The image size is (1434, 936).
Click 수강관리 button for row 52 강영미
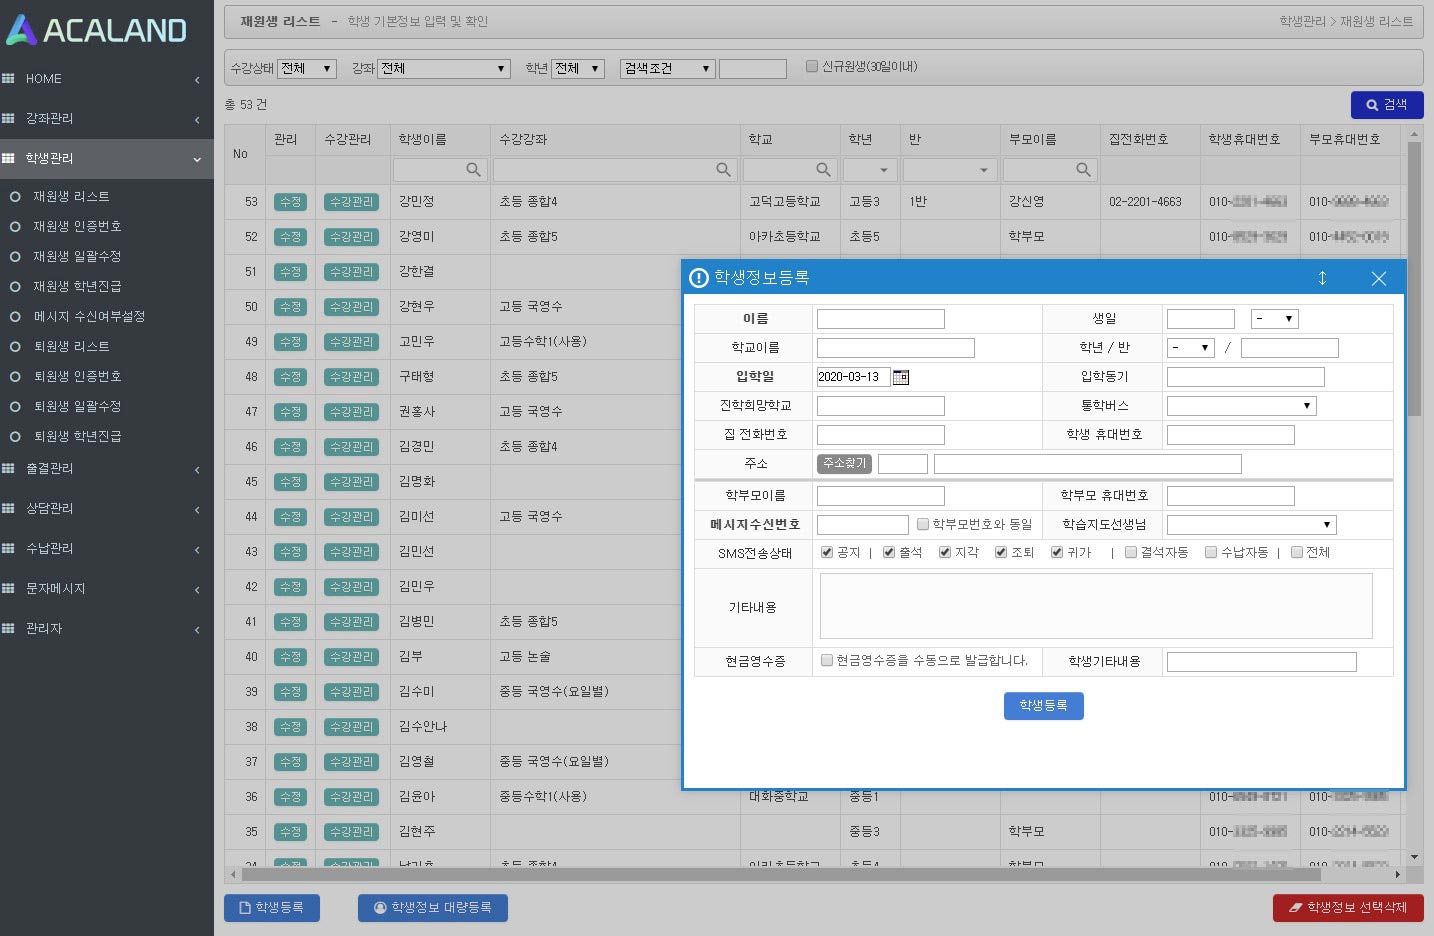click(x=351, y=237)
